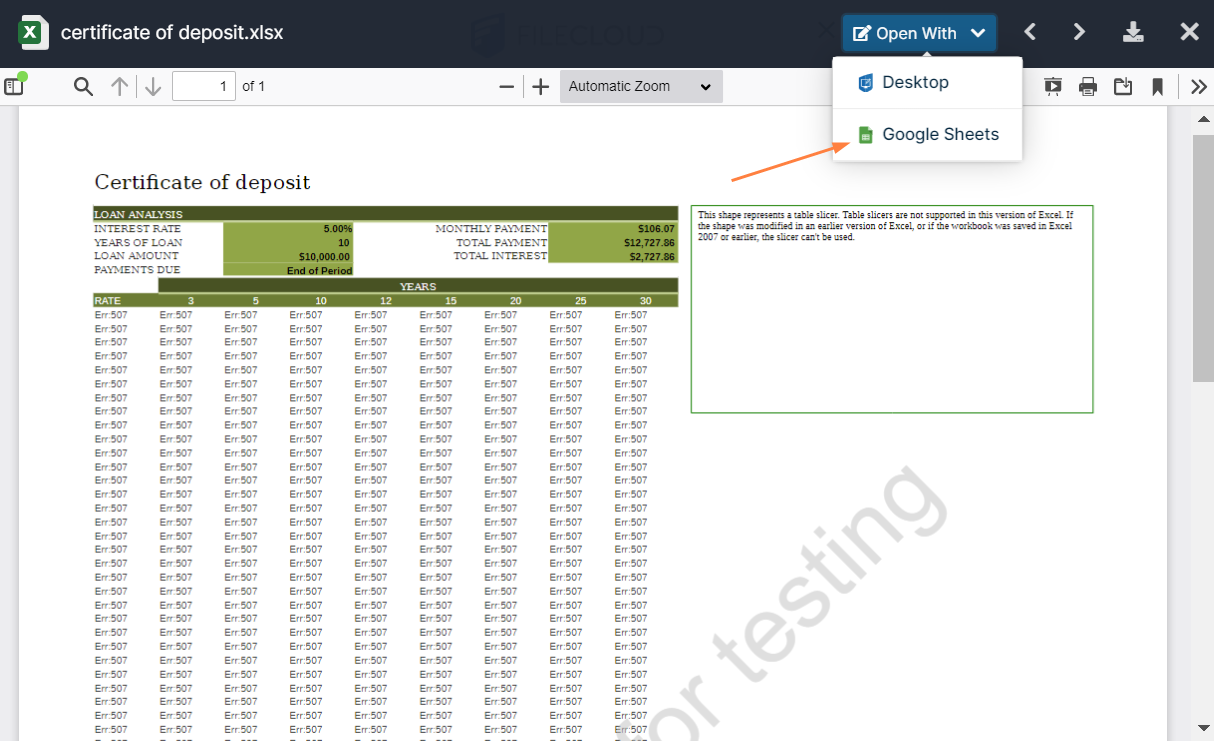
Task: Download certificate of deposit.xlsx from the top bar
Action: [1133, 31]
